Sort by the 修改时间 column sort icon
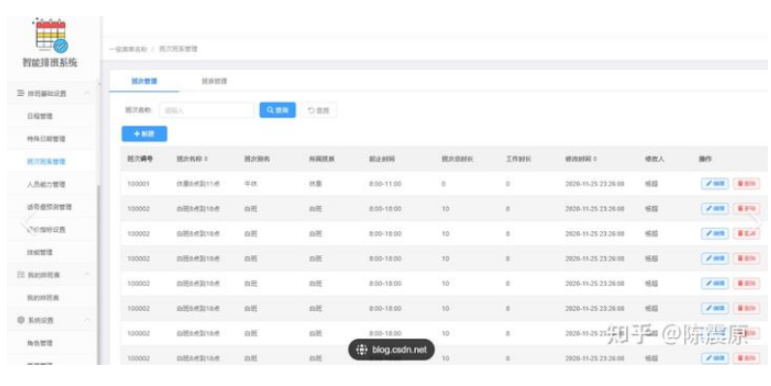771x386 pixels. click(595, 159)
